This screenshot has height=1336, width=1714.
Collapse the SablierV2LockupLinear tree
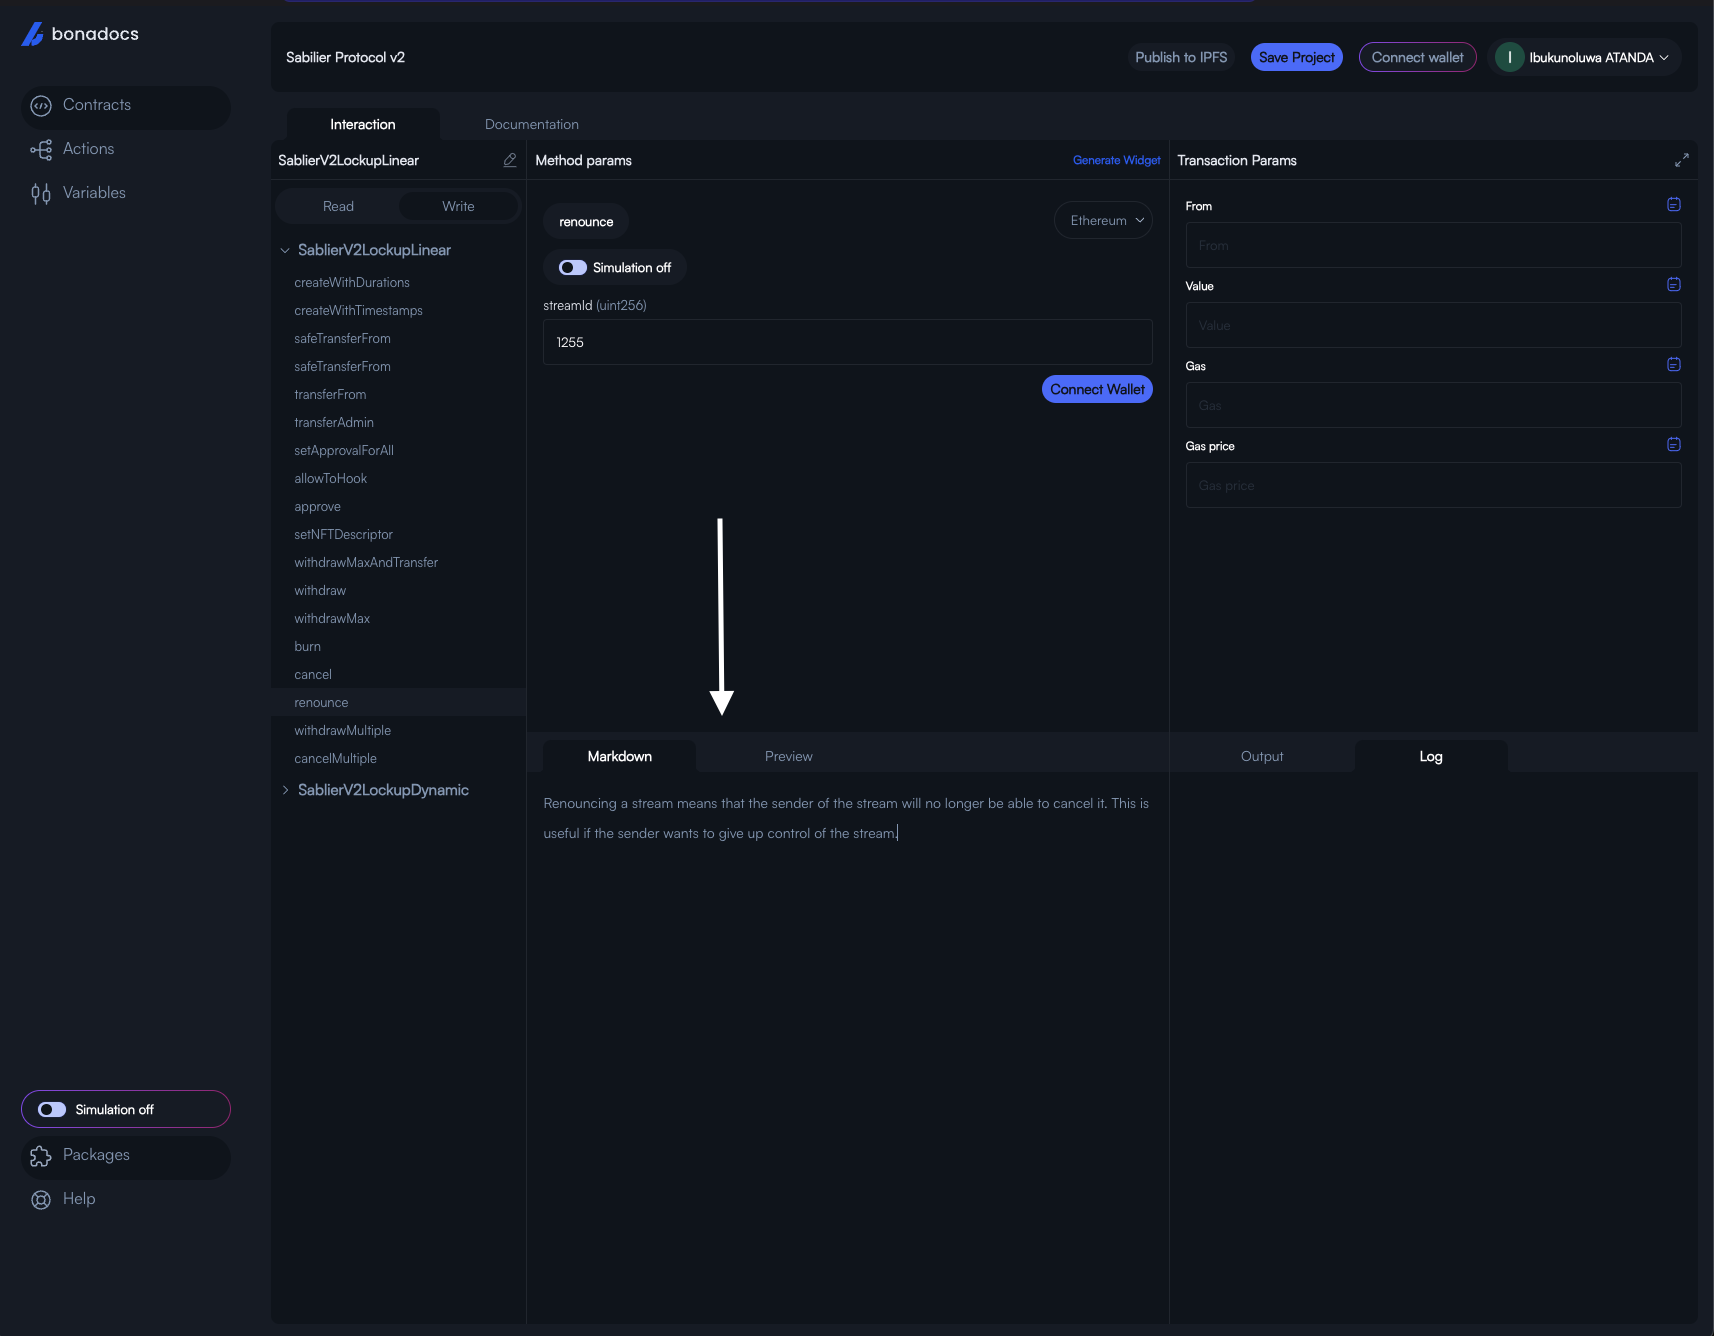[x=285, y=250]
